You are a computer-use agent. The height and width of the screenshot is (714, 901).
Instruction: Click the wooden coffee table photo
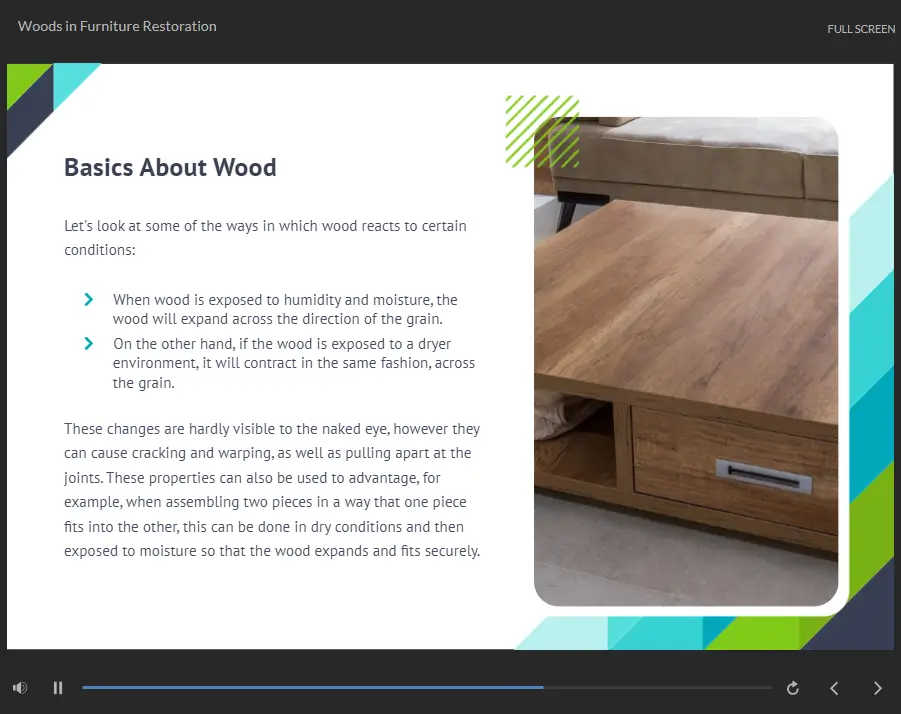point(686,361)
